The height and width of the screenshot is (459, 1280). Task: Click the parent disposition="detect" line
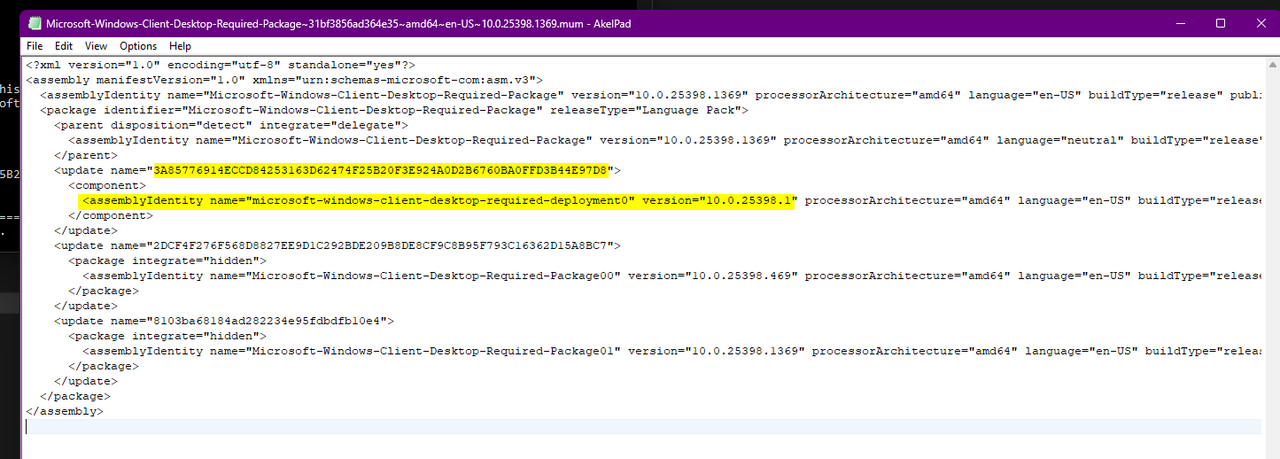pos(231,125)
